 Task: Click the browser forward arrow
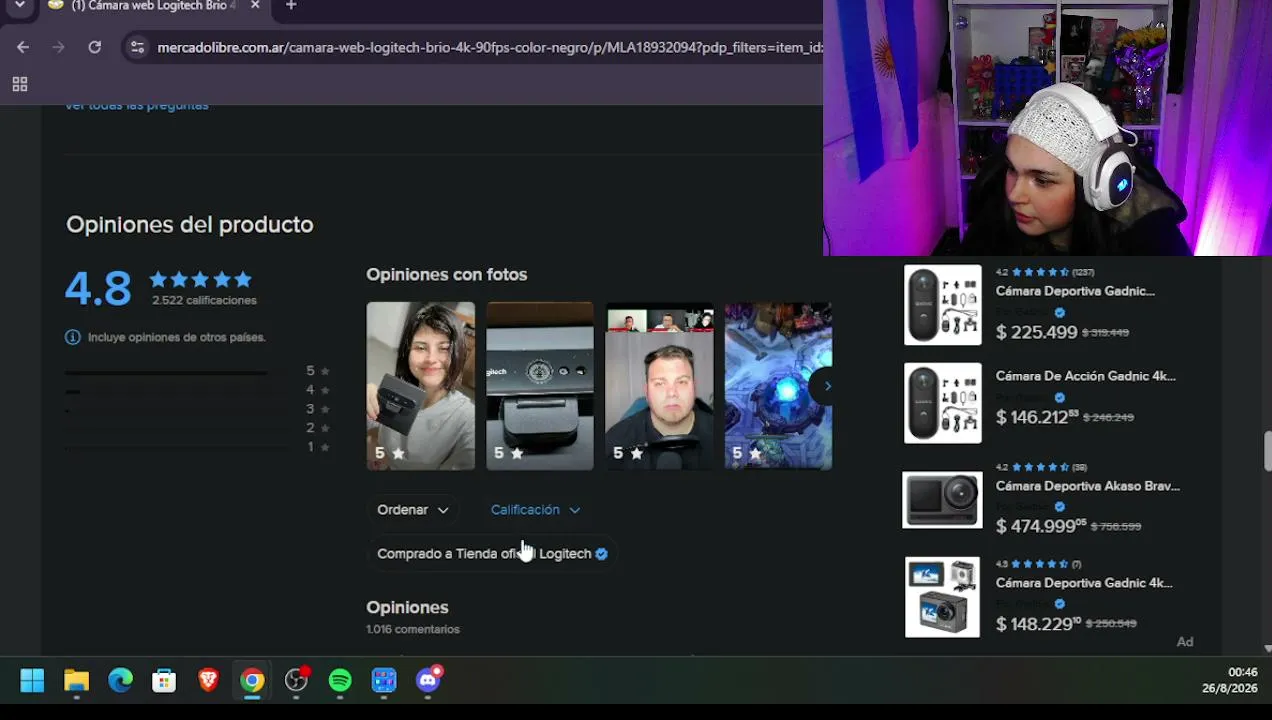(58, 47)
